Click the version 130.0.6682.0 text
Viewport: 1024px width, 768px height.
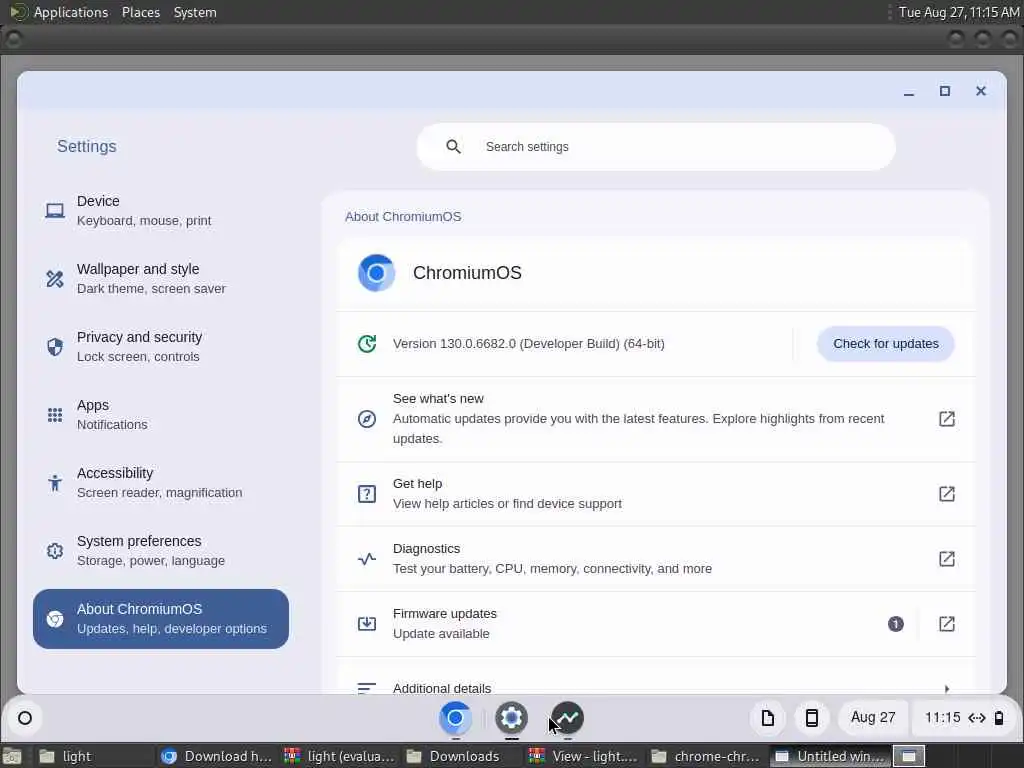click(x=529, y=344)
